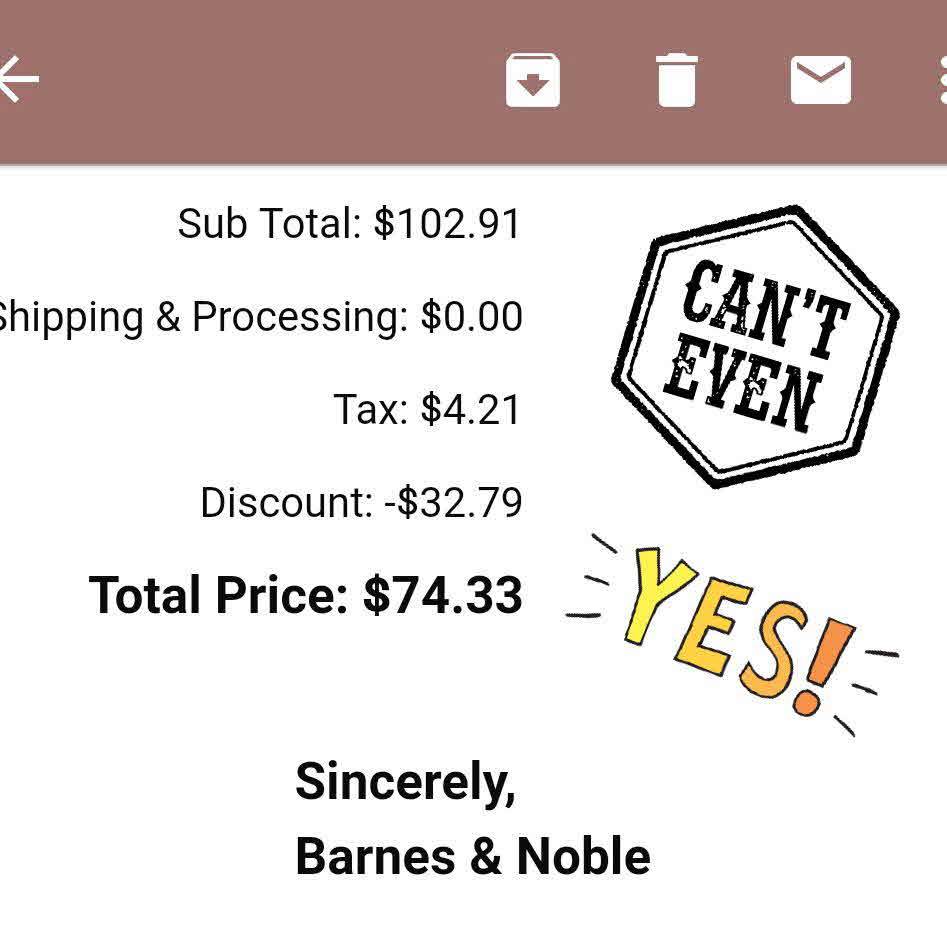
Task: Select the -$32.79 discount amount
Action: pos(453,502)
